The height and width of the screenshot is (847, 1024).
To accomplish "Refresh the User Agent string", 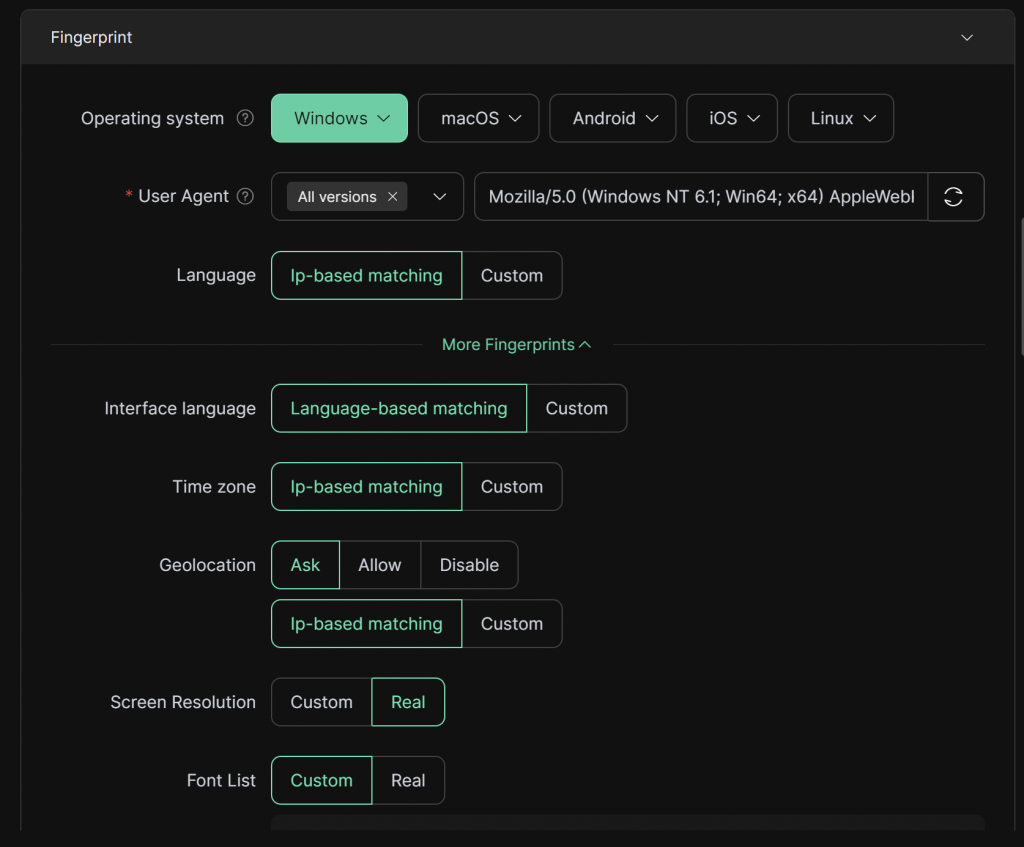I will point(954,197).
